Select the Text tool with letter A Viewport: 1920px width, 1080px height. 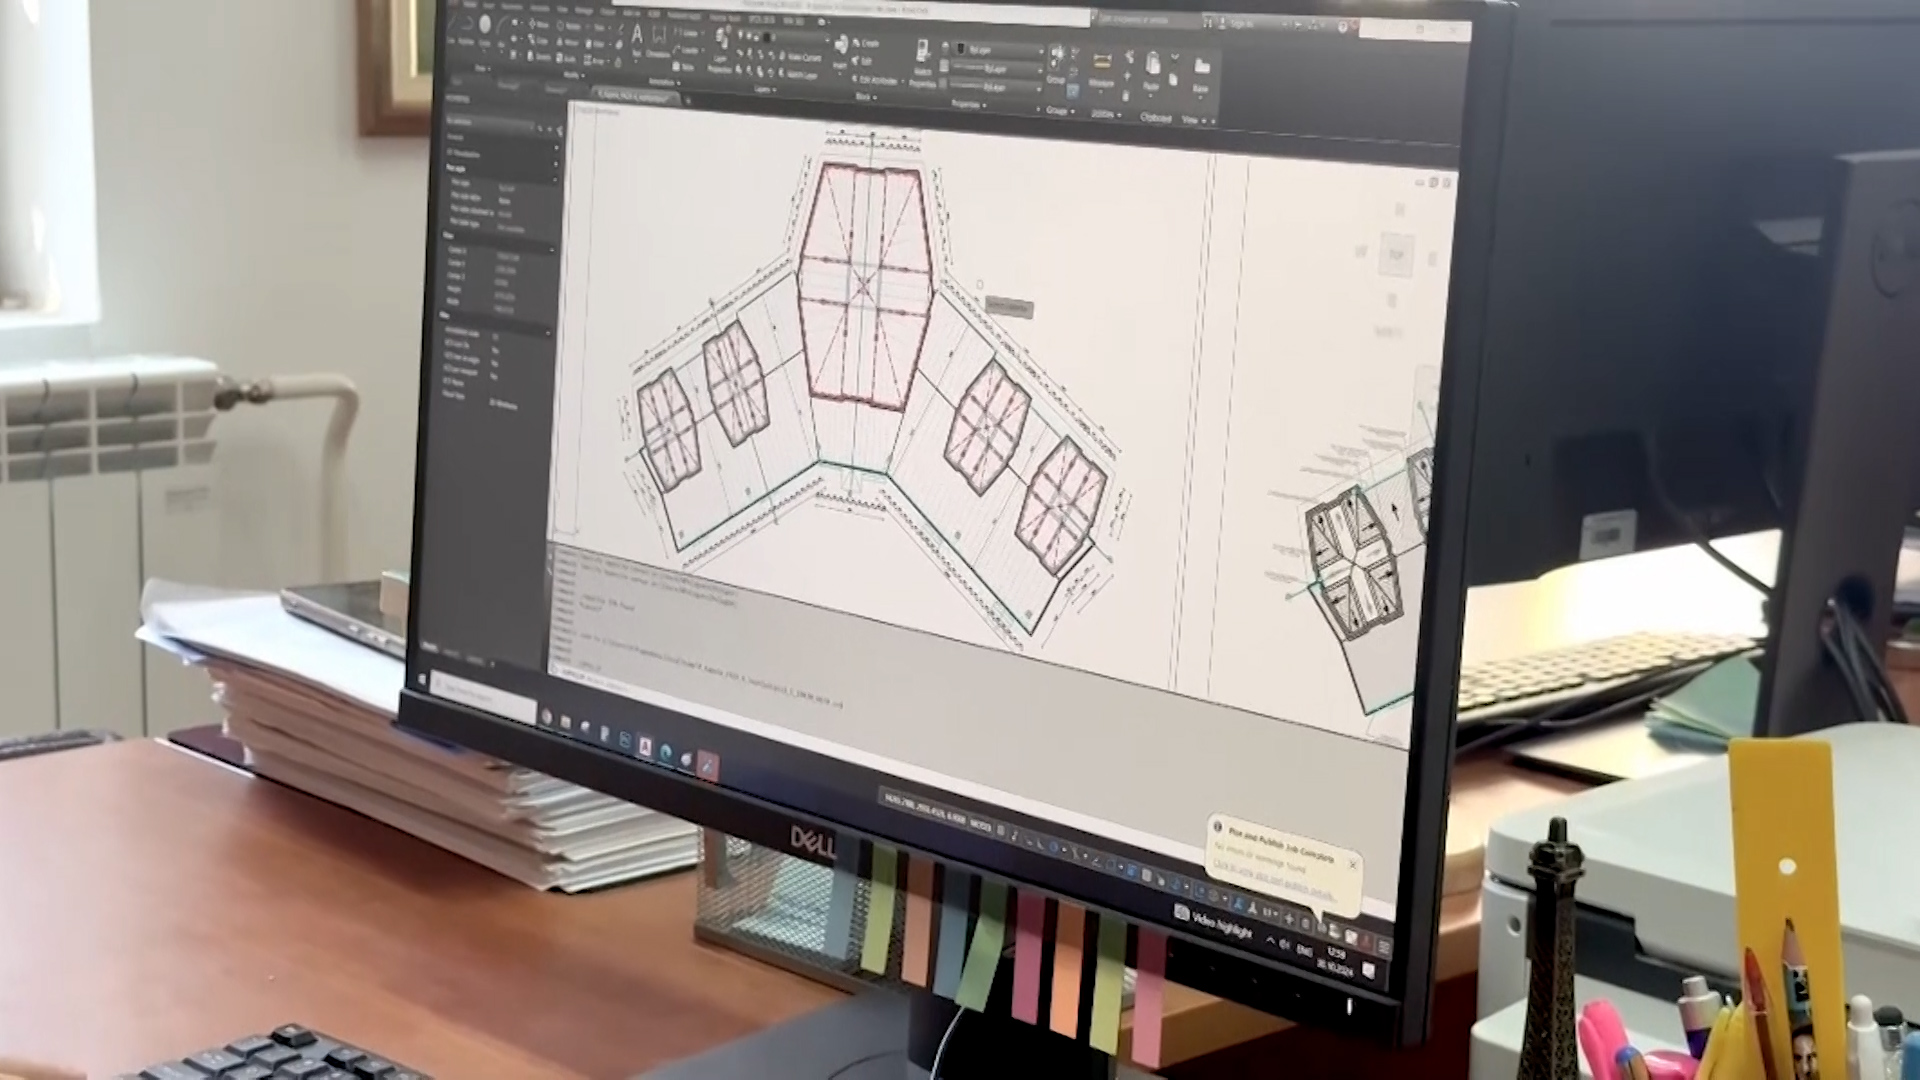[637, 34]
